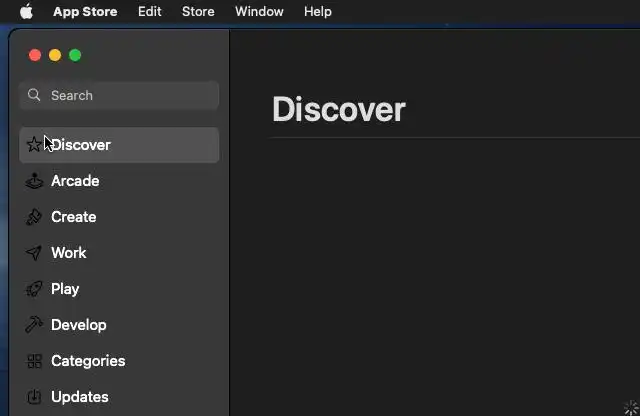Open the Edit menu

[x=149, y=11]
